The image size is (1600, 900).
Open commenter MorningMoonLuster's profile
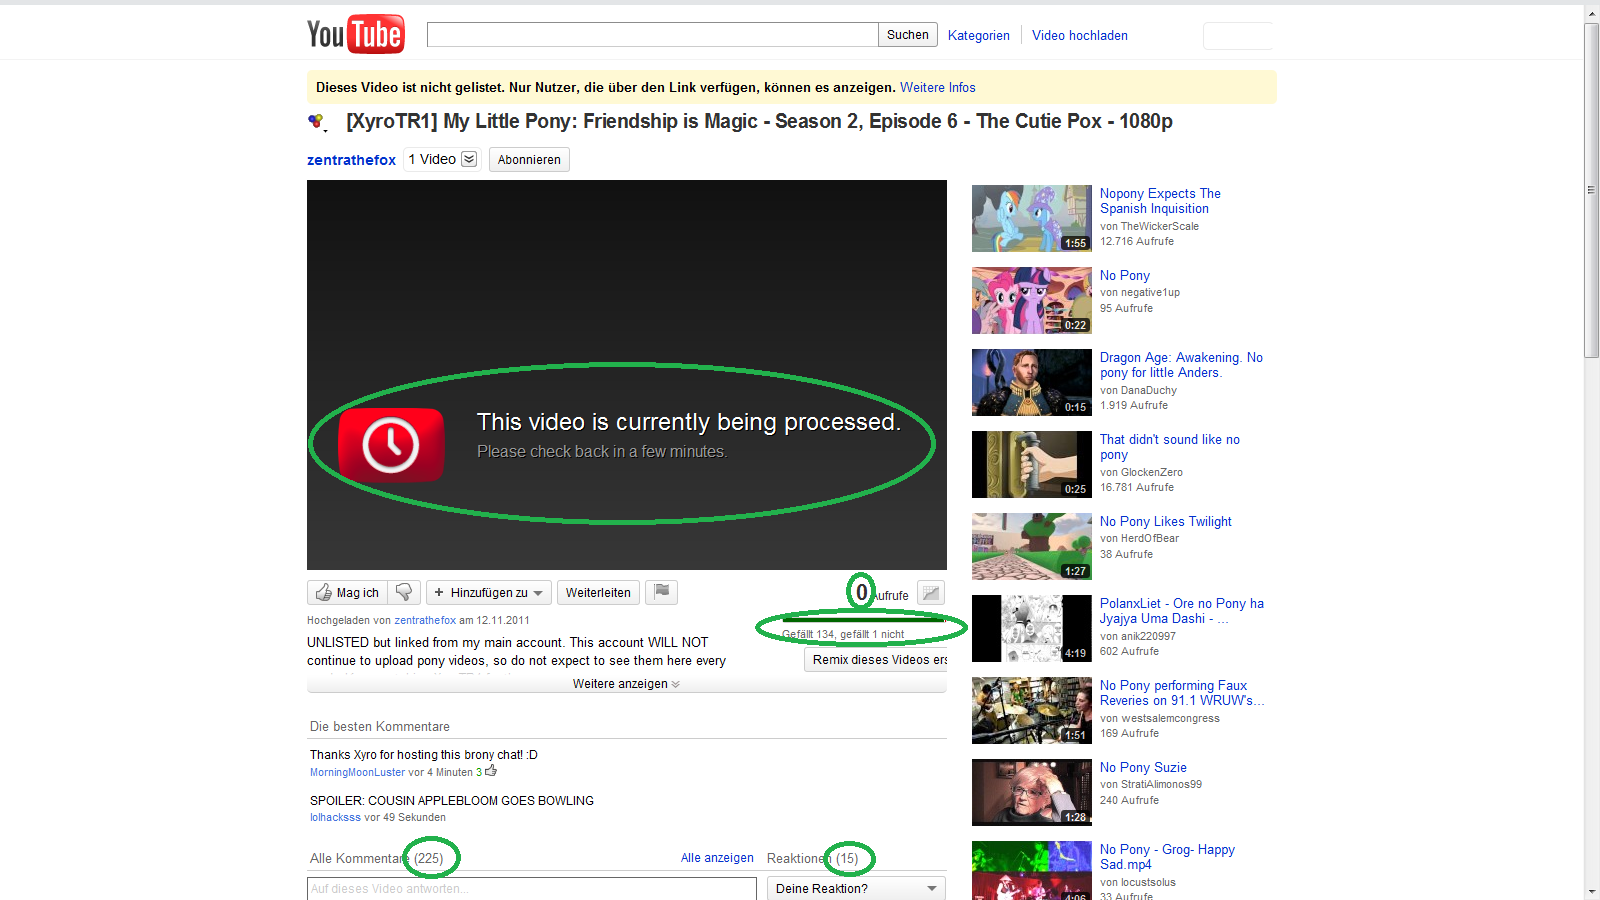tap(357, 772)
